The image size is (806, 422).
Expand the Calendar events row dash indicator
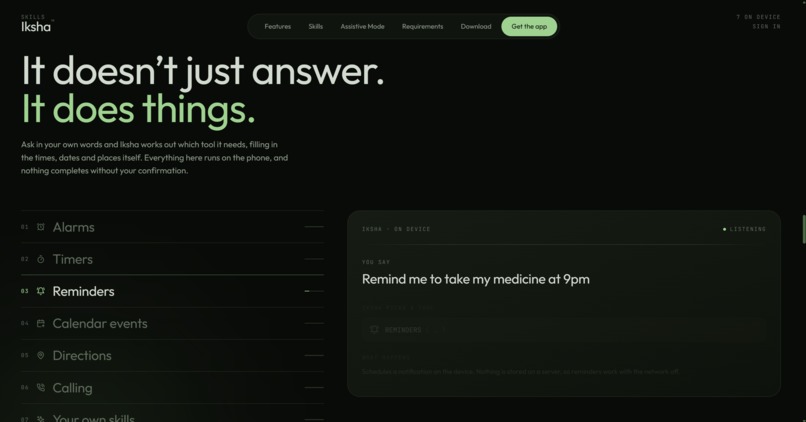pyautogui.click(x=314, y=323)
